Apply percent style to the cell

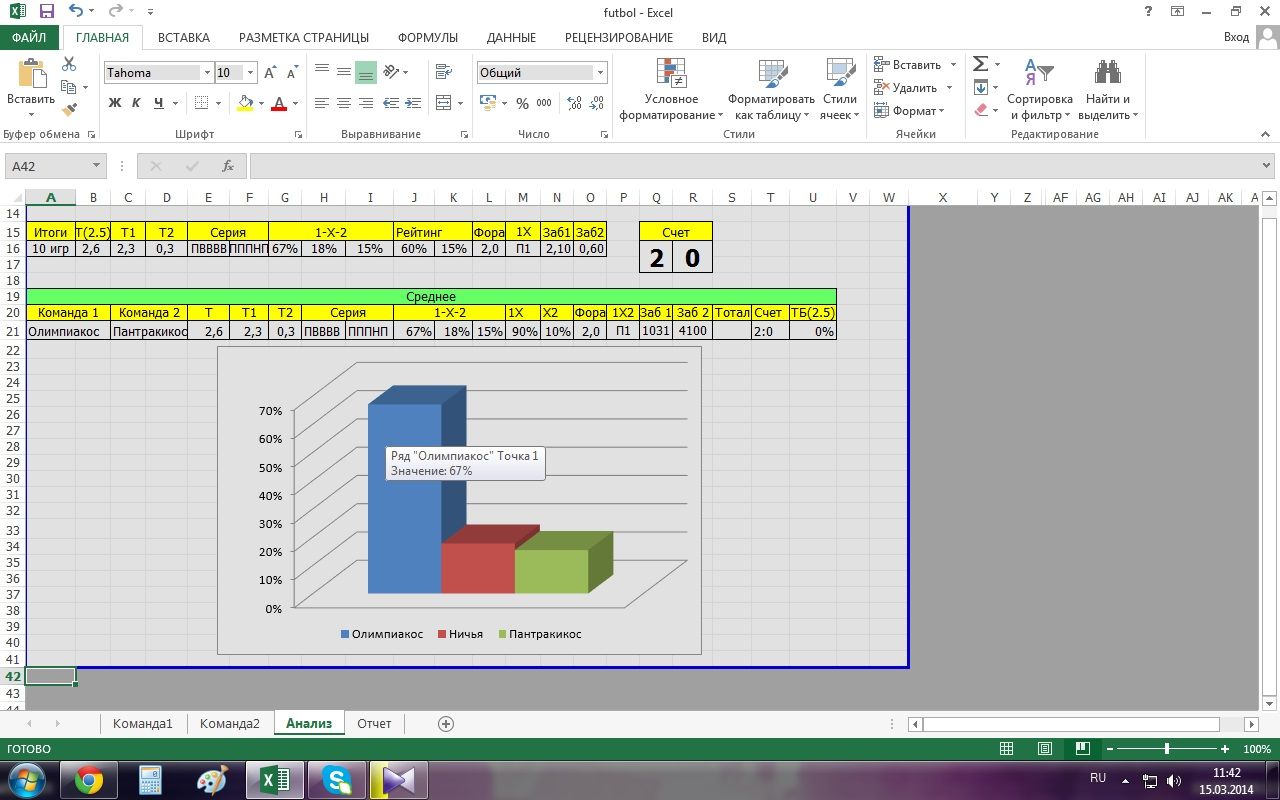pos(522,103)
